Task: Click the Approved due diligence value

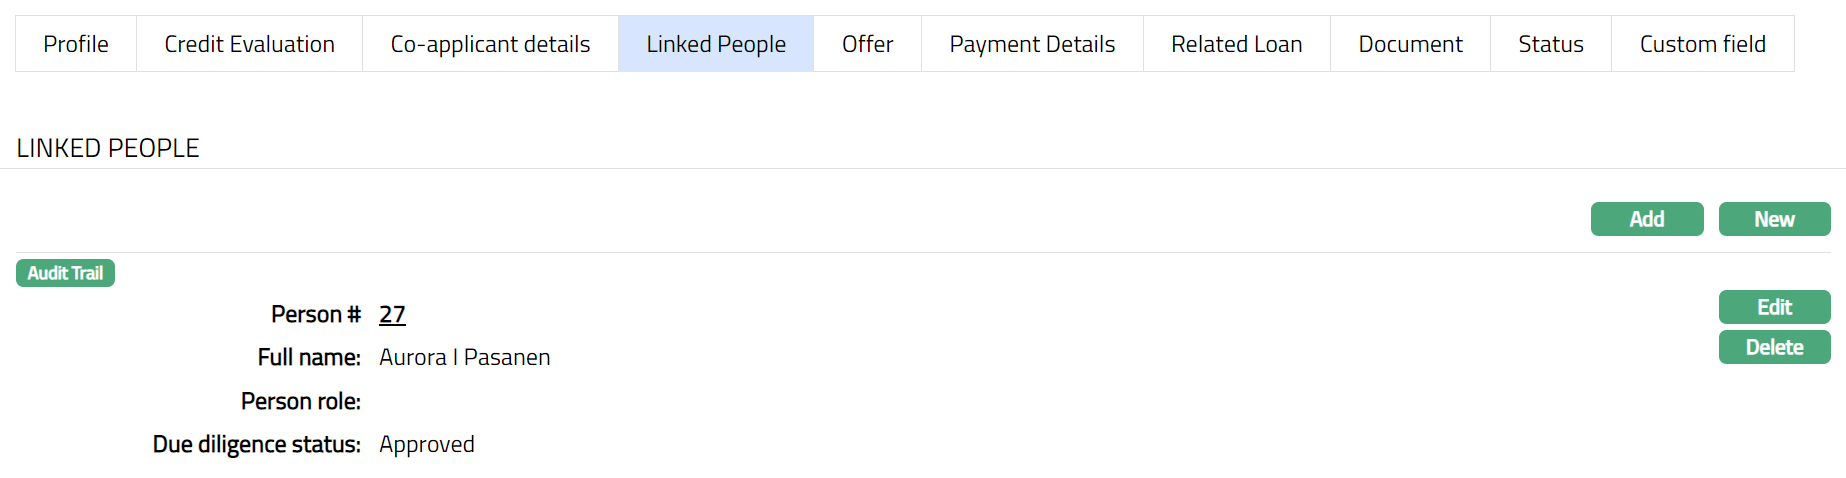Action: (x=427, y=445)
